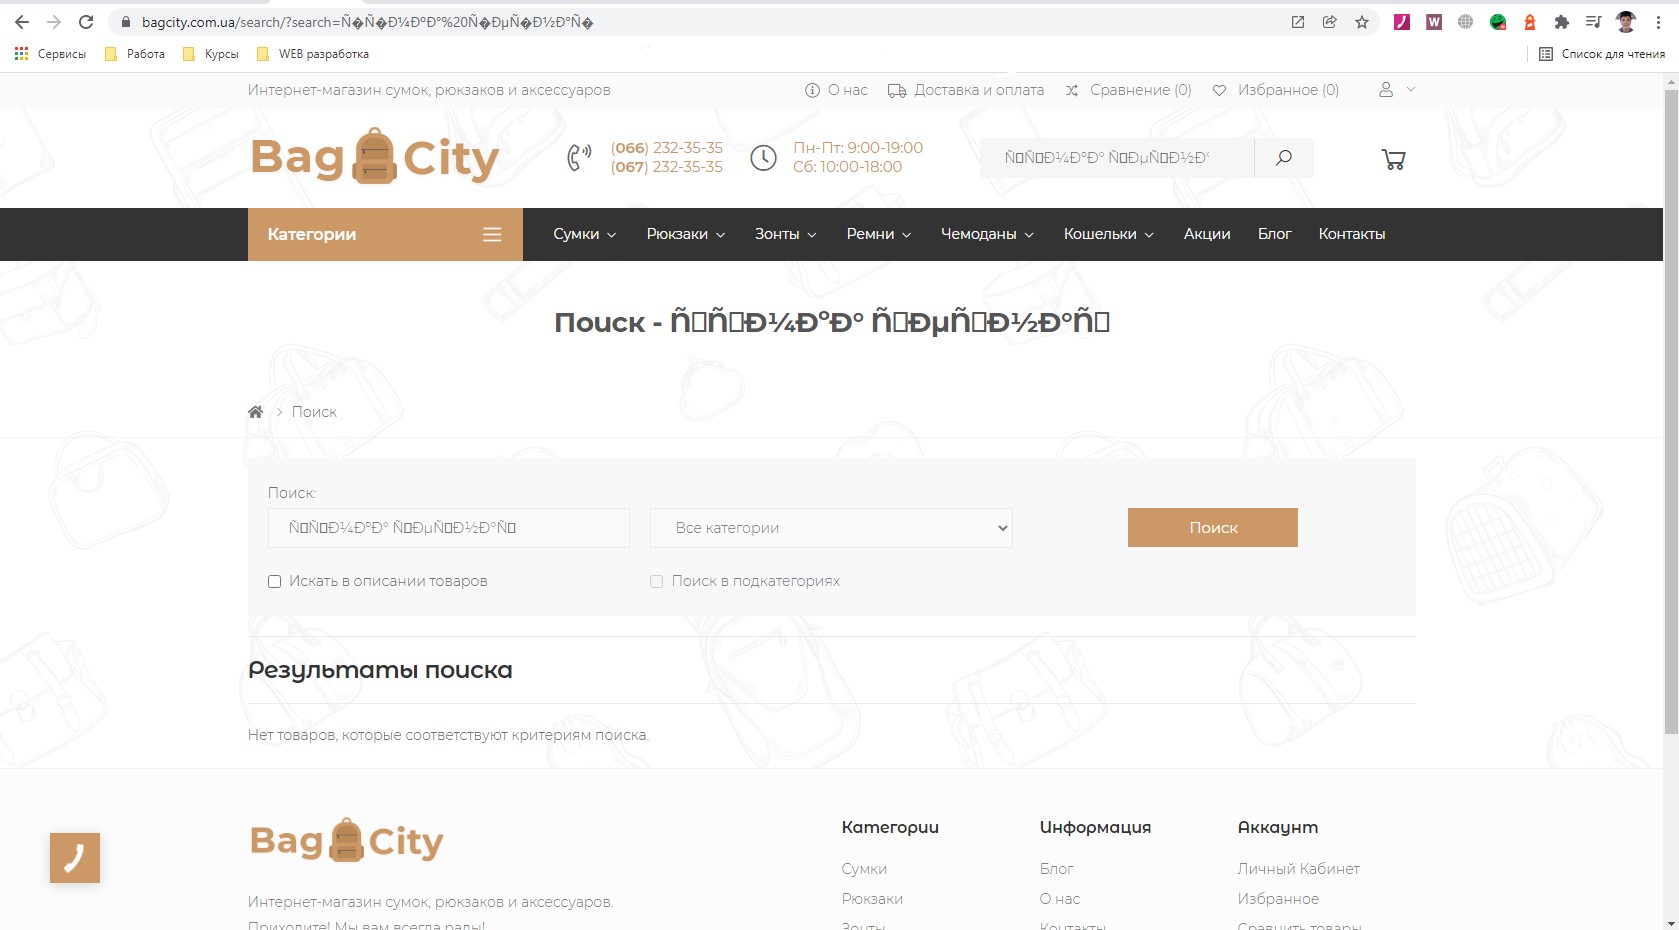The width and height of the screenshot is (1679, 930).
Task: Open the "Все категории" dropdown
Action: click(831, 528)
